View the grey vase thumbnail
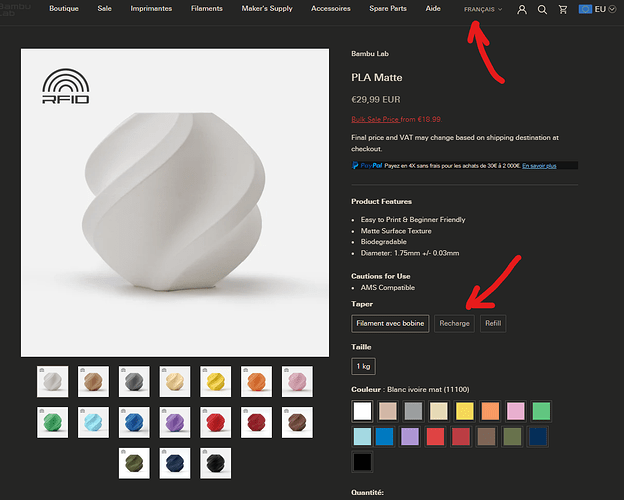Viewport: 624px width, 500px height. [x=134, y=382]
